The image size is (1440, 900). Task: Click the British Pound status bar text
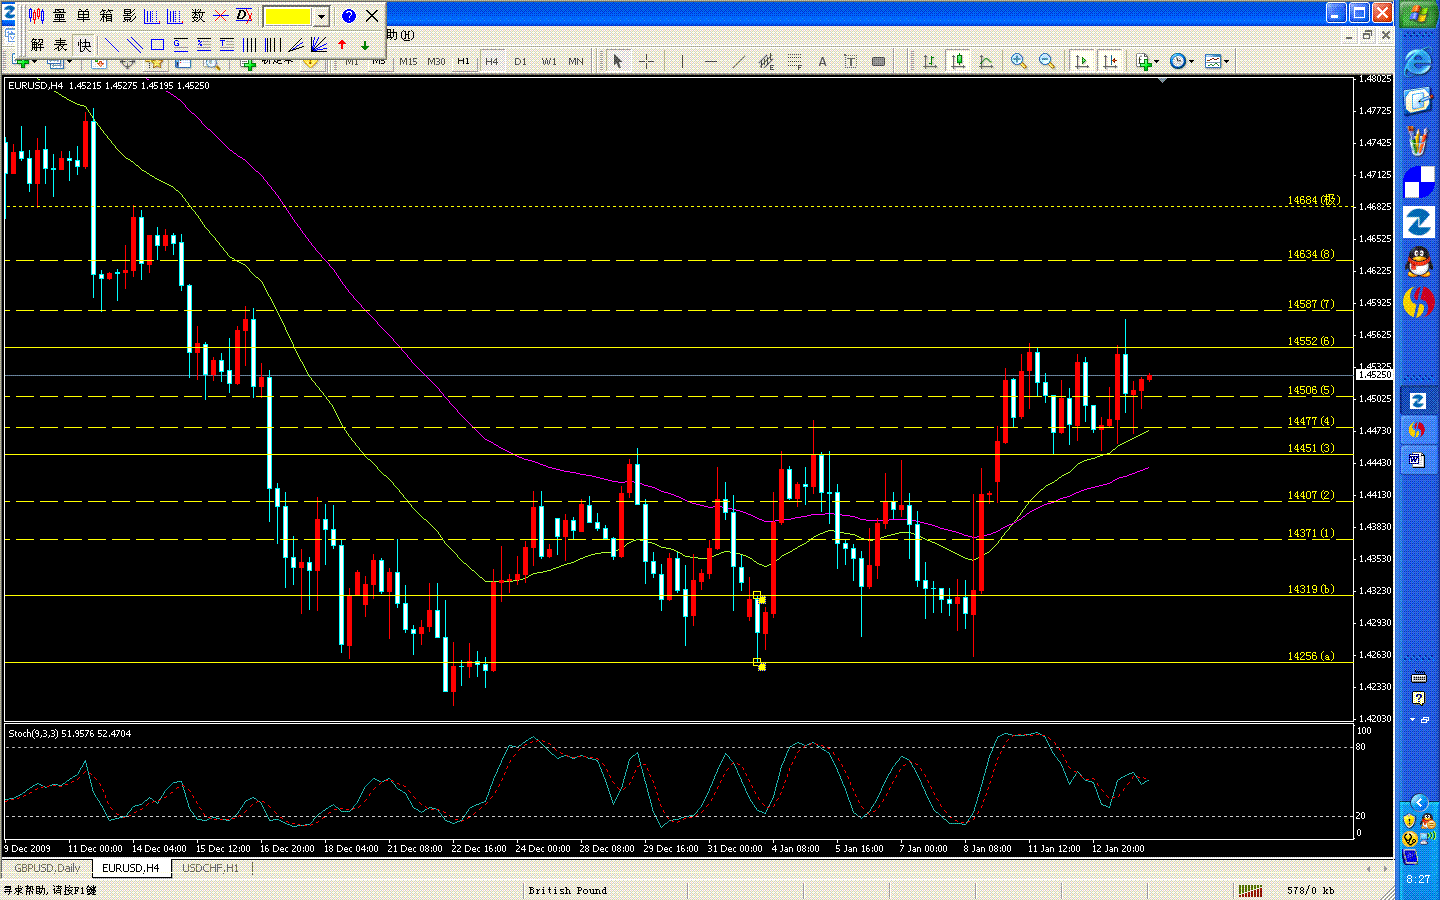pos(568,890)
